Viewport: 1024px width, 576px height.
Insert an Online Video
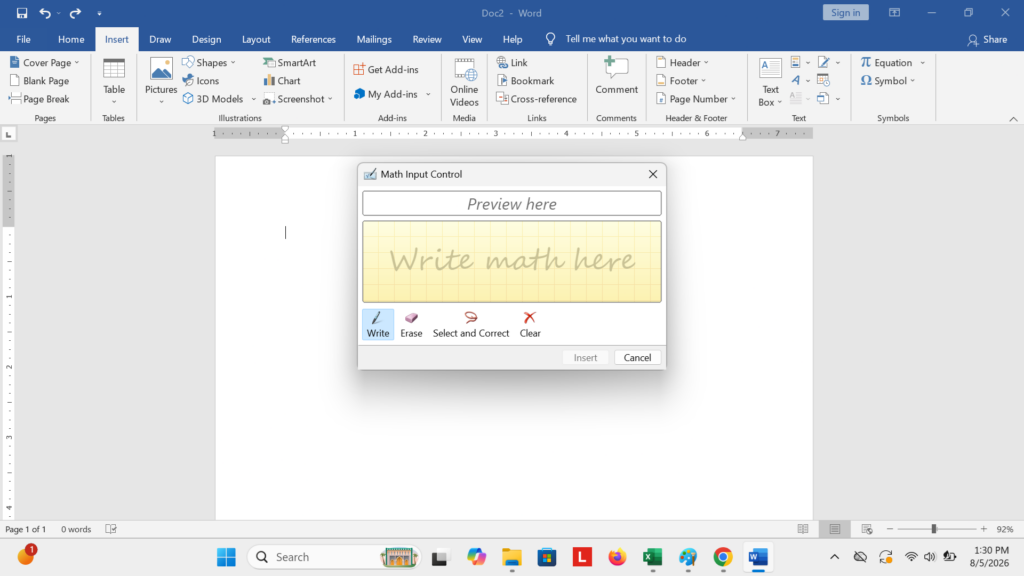tap(464, 82)
